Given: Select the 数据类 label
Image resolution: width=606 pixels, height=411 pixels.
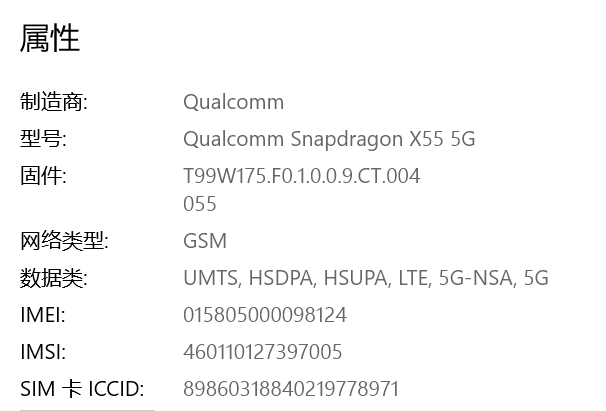Looking at the screenshot, I should click(x=54, y=278).
